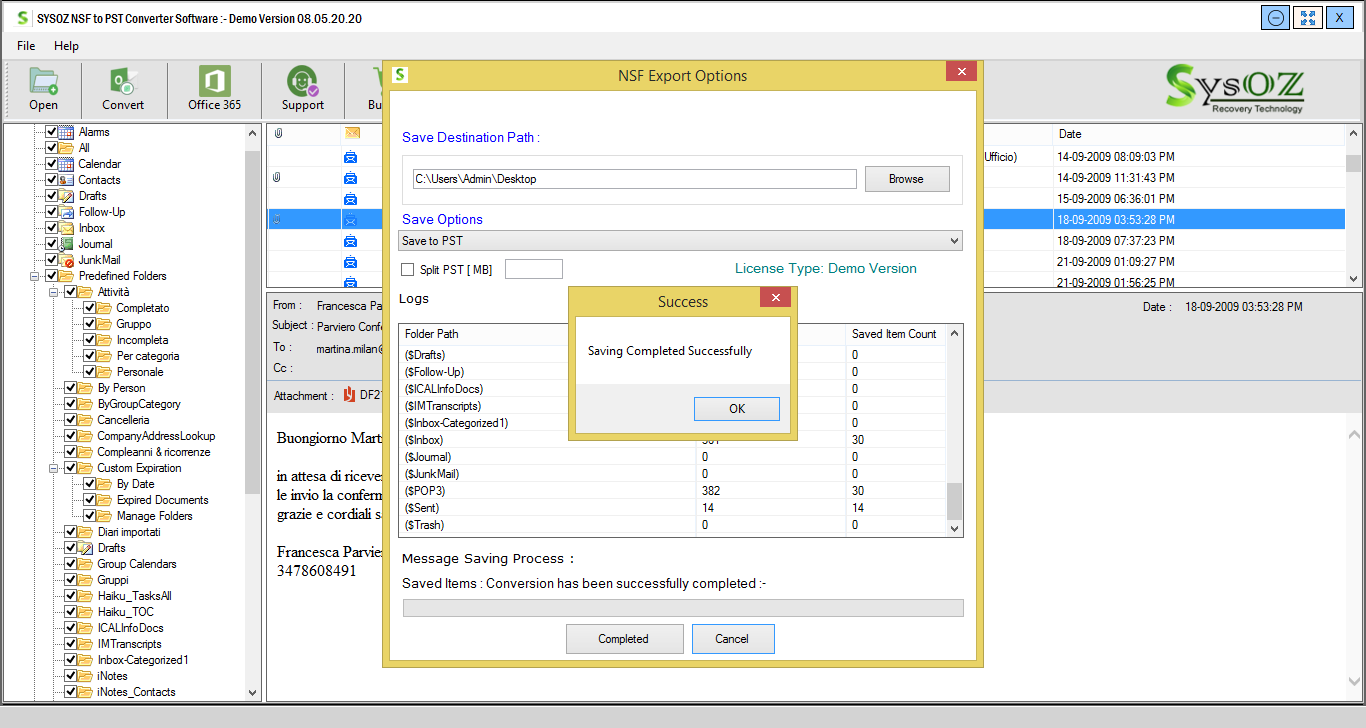Click the Predefined Folders folder icon
Viewport: 1366px width, 728px height.
66,276
